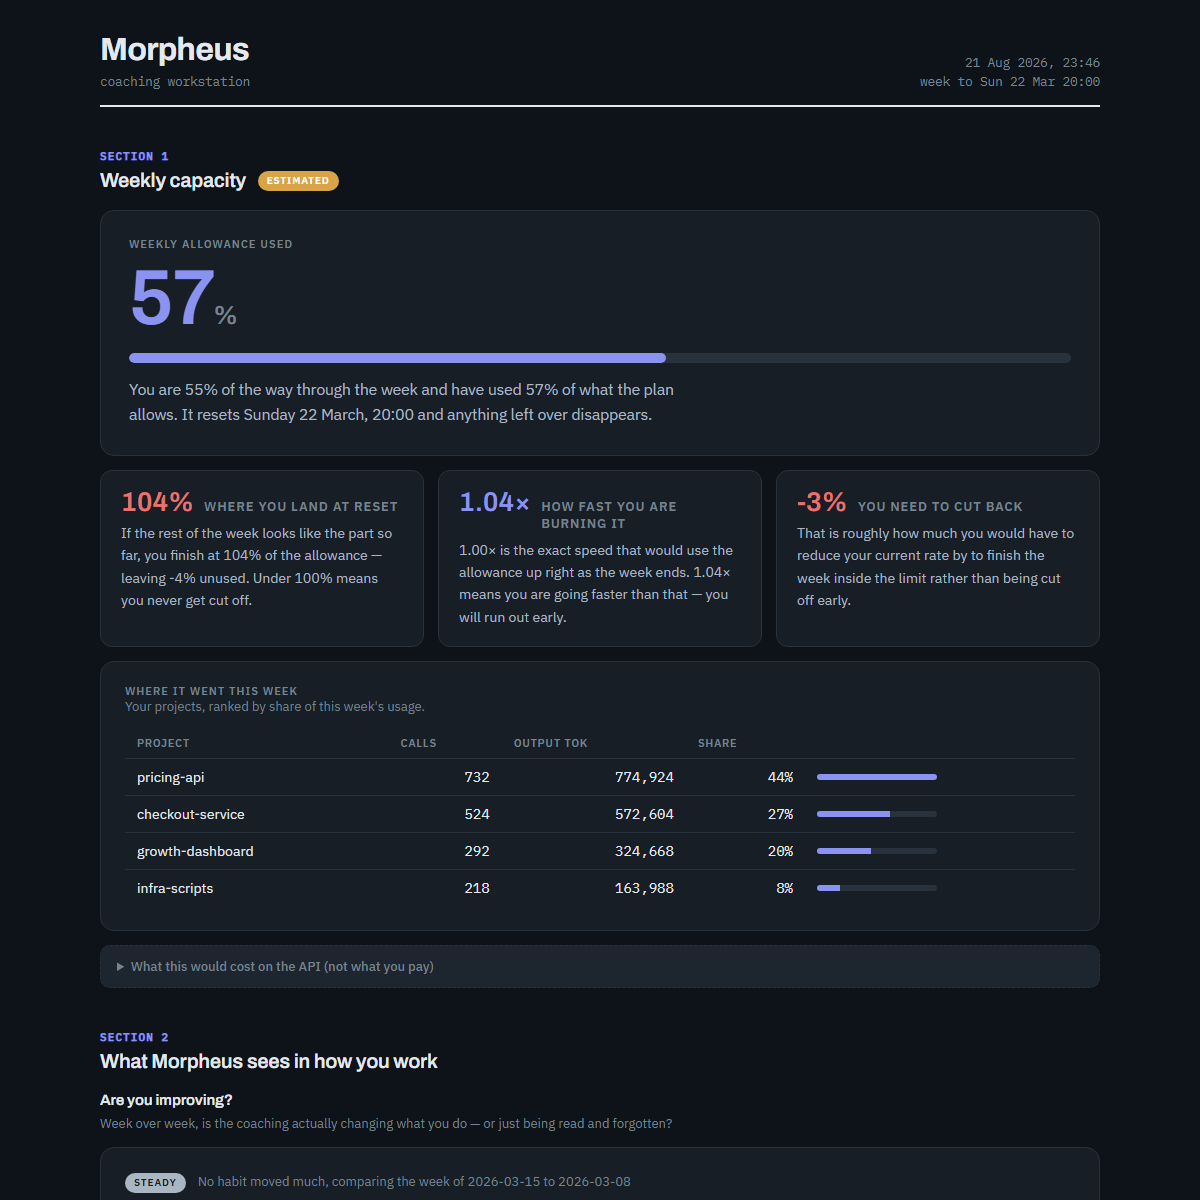Click the No habit moved much sentence
Image resolution: width=1200 pixels, height=1200 pixels.
pos(414,1182)
